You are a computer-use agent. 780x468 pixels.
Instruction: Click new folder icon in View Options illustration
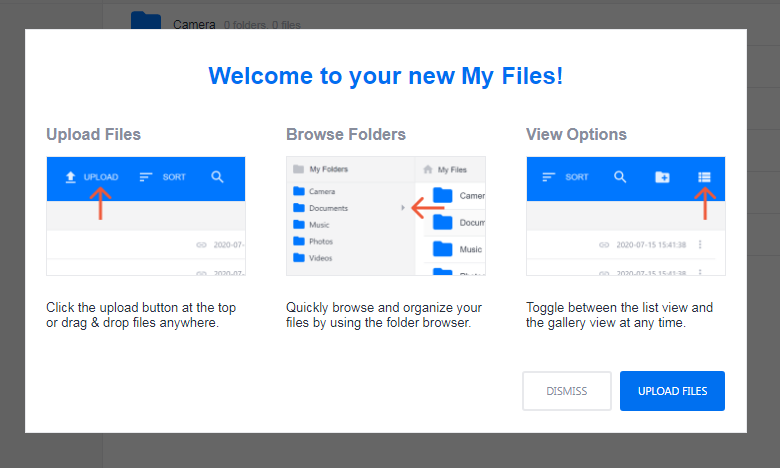coord(662,177)
